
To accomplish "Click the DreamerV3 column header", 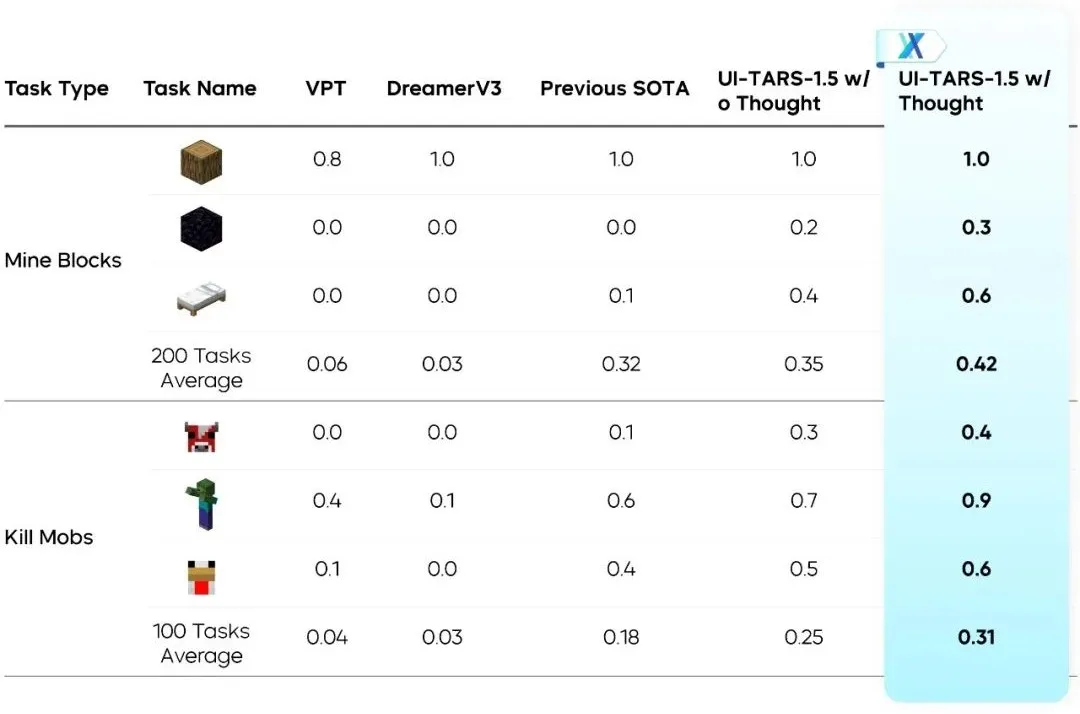I will [x=444, y=89].
